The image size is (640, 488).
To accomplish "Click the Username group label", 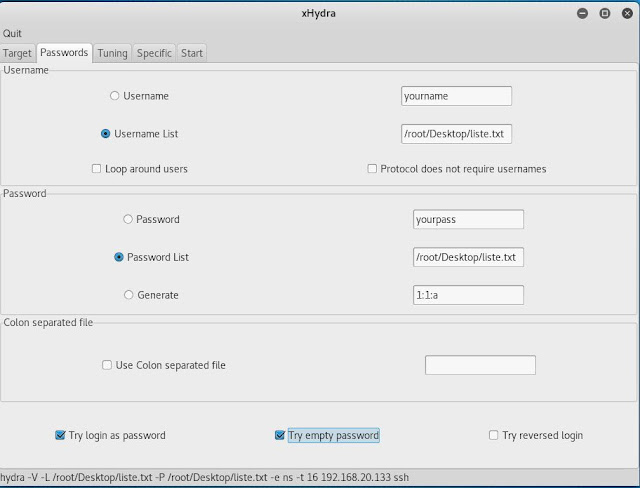I will [26, 70].
